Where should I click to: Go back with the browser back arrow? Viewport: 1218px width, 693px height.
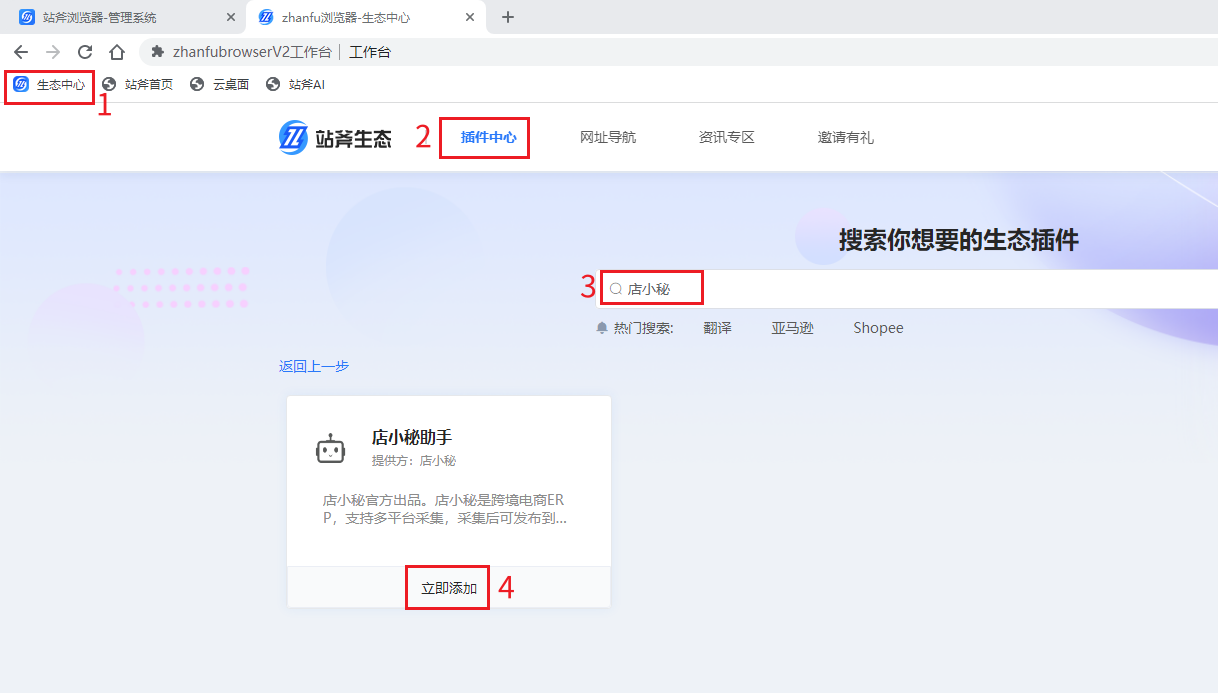coord(21,52)
